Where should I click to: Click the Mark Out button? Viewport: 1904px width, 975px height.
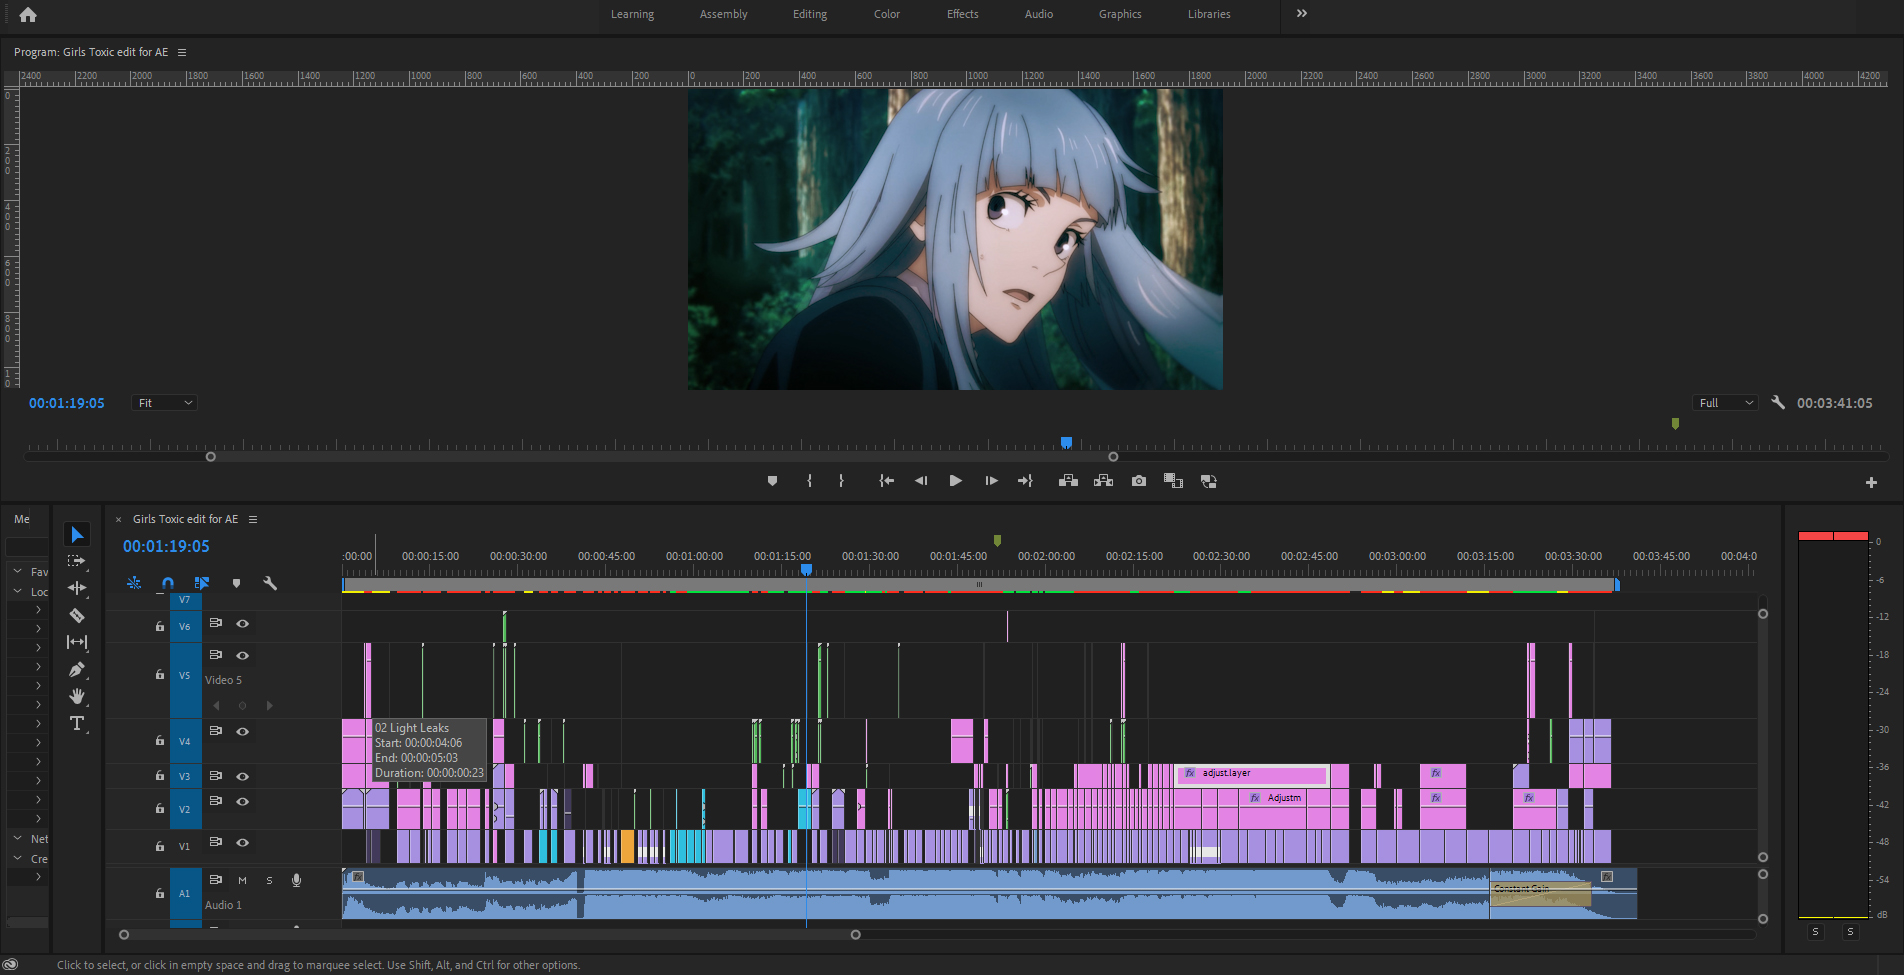(x=841, y=481)
